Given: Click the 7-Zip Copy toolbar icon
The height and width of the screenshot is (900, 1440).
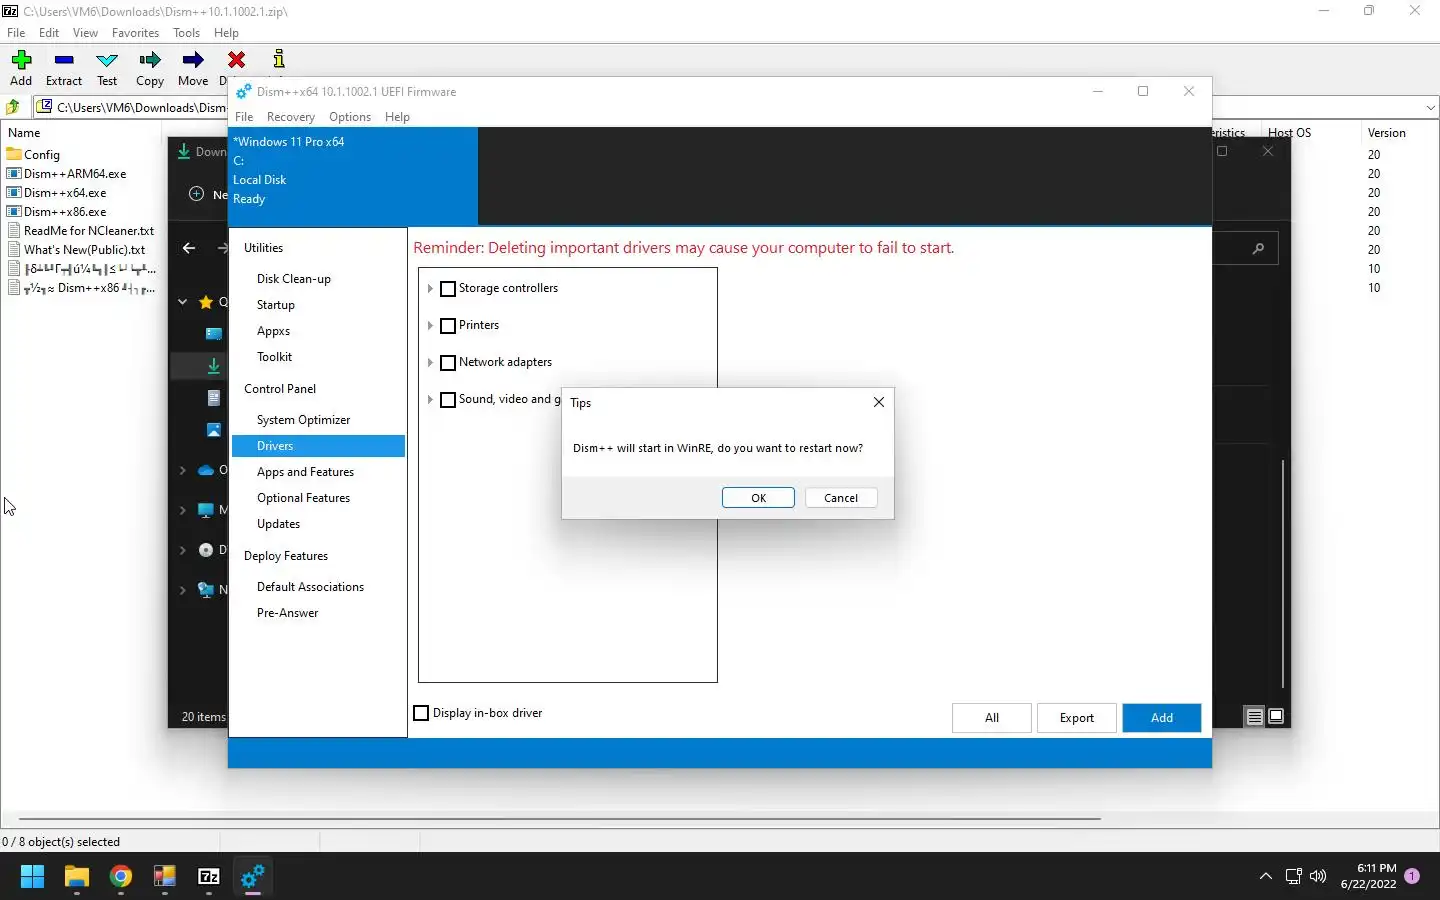Looking at the screenshot, I should [x=150, y=60].
